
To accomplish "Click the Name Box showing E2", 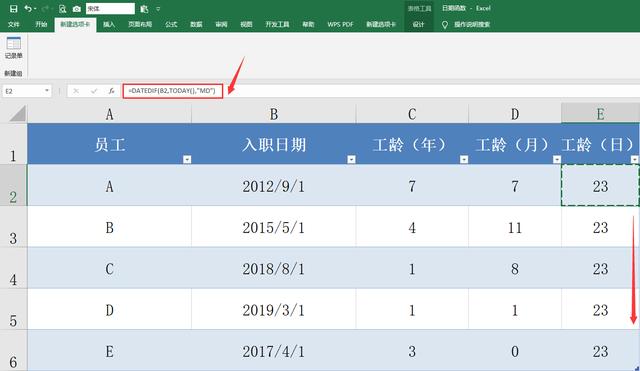I will (x=24, y=91).
